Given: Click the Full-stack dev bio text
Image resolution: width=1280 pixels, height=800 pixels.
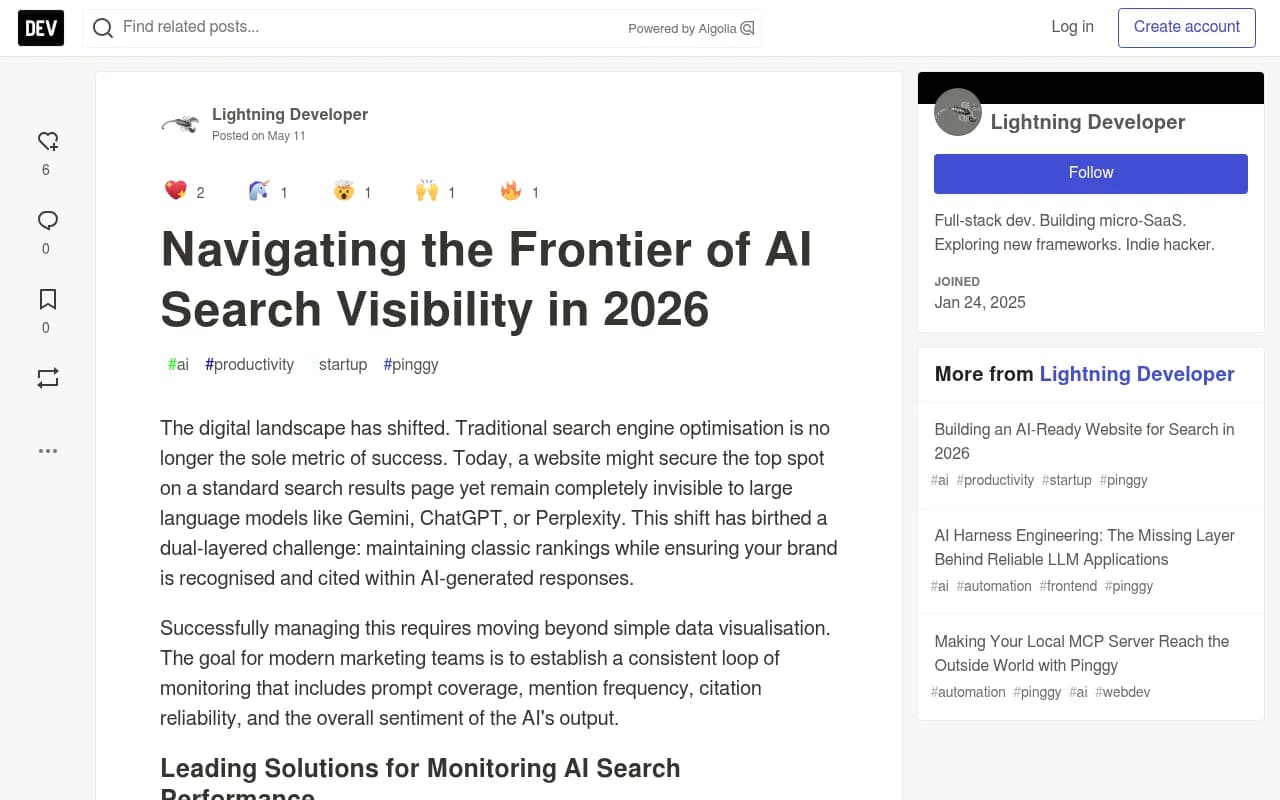Looking at the screenshot, I should pyautogui.click(x=1075, y=232).
